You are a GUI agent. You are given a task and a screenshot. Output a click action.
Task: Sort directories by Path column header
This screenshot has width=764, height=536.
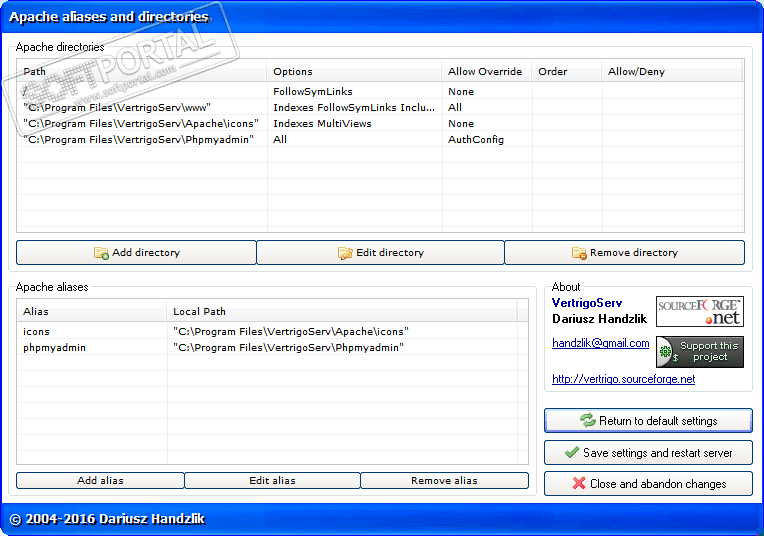coord(142,71)
